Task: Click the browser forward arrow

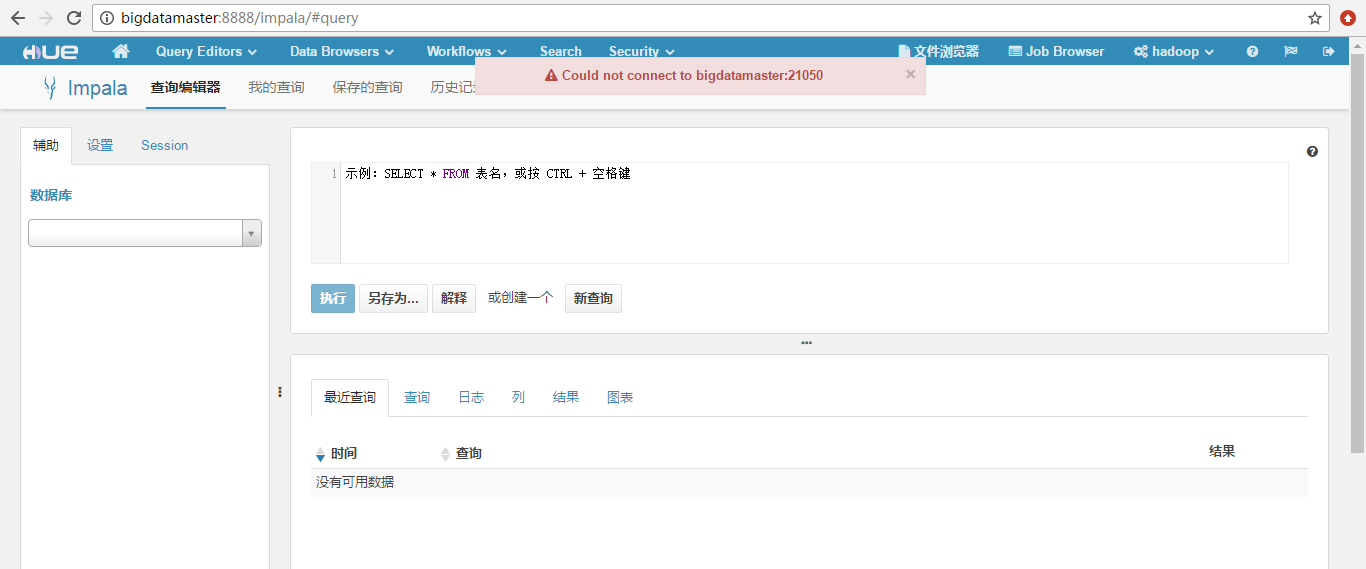Action: 46,18
